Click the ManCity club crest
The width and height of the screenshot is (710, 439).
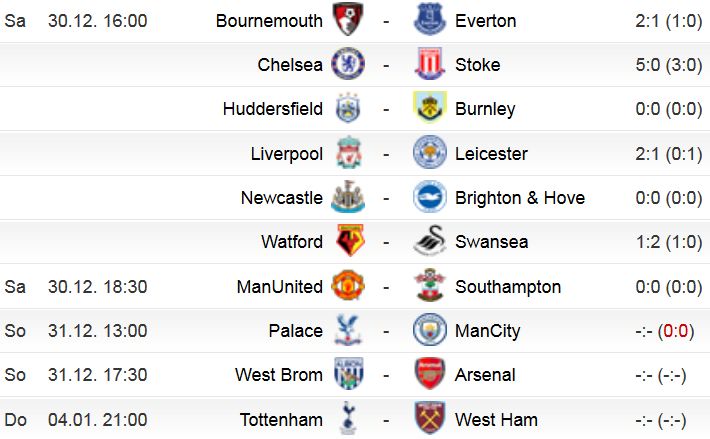tap(430, 329)
